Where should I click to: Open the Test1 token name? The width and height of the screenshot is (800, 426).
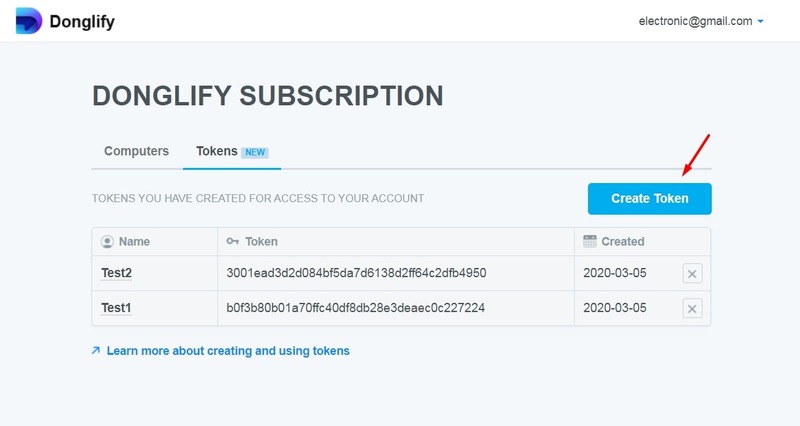(x=116, y=308)
